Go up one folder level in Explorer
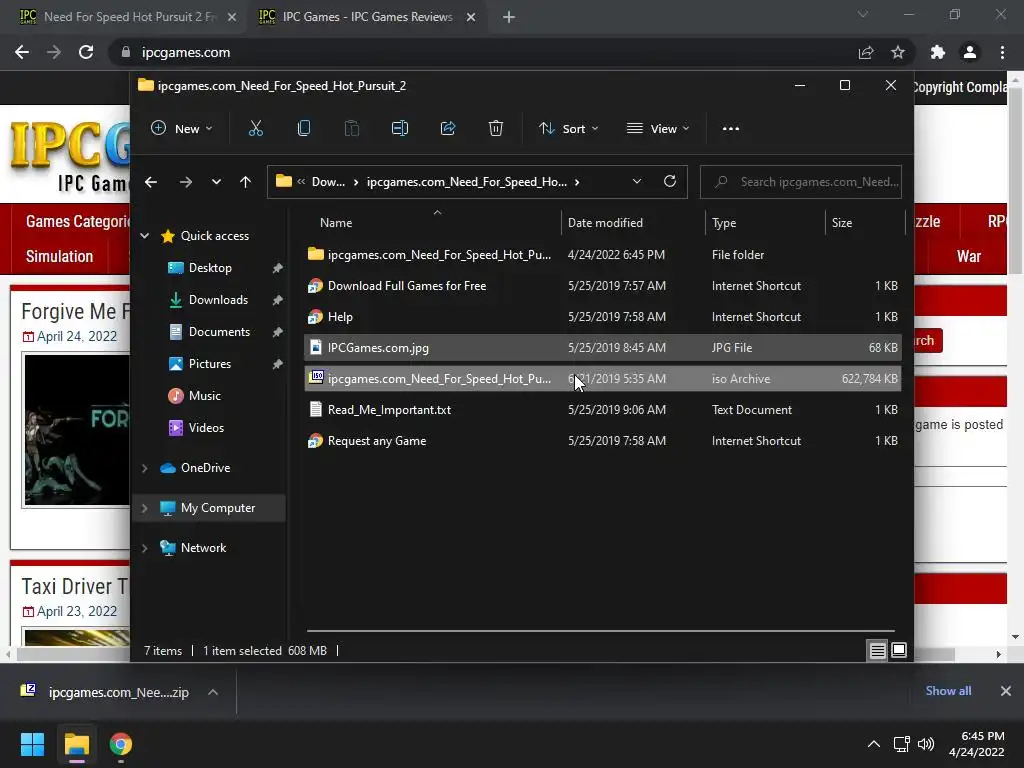Image resolution: width=1024 pixels, height=768 pixels. pos(246,182)
